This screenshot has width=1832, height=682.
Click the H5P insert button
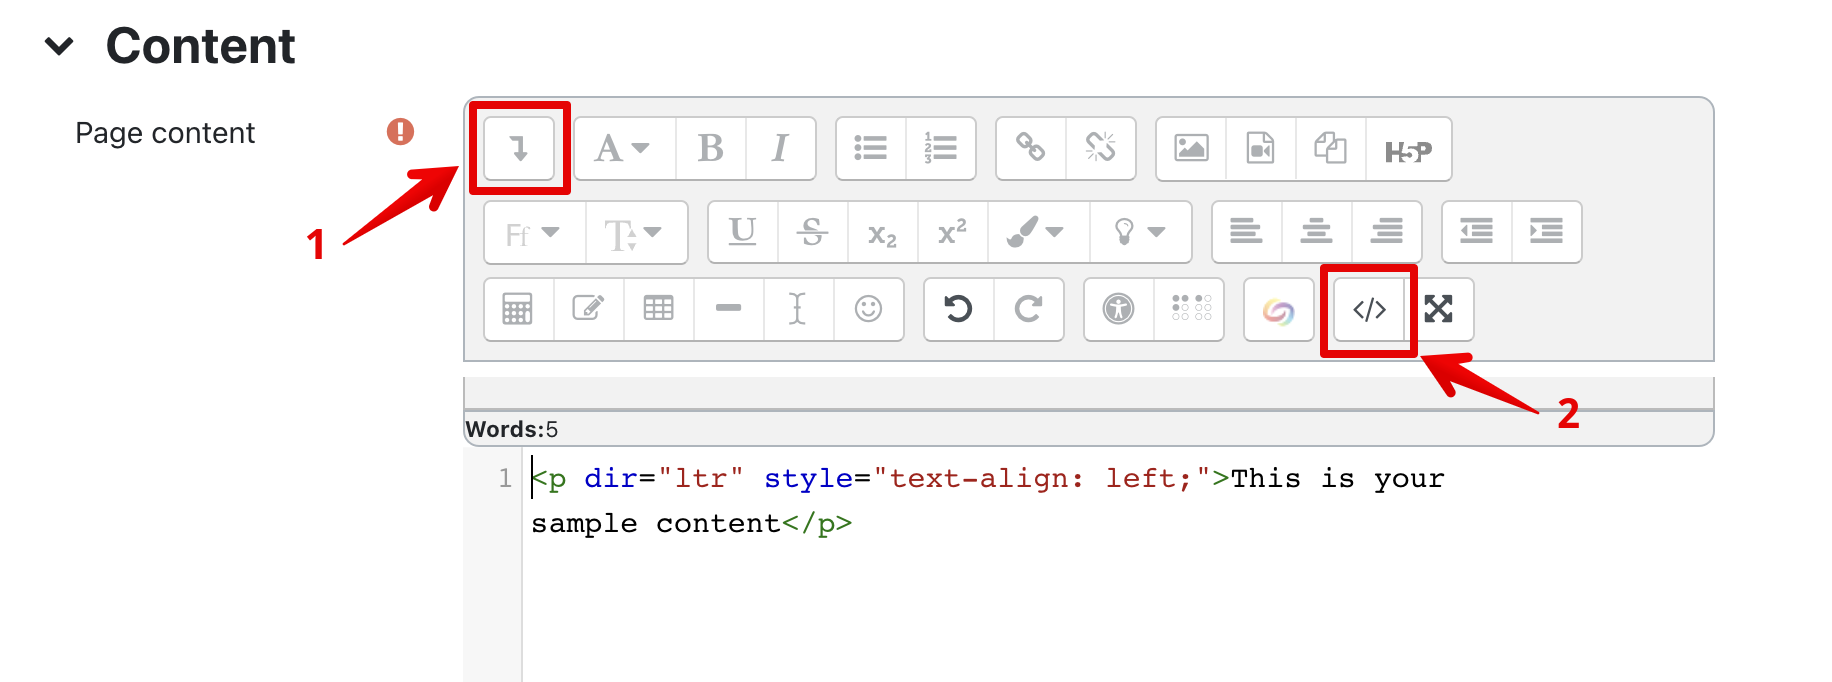1408,151
